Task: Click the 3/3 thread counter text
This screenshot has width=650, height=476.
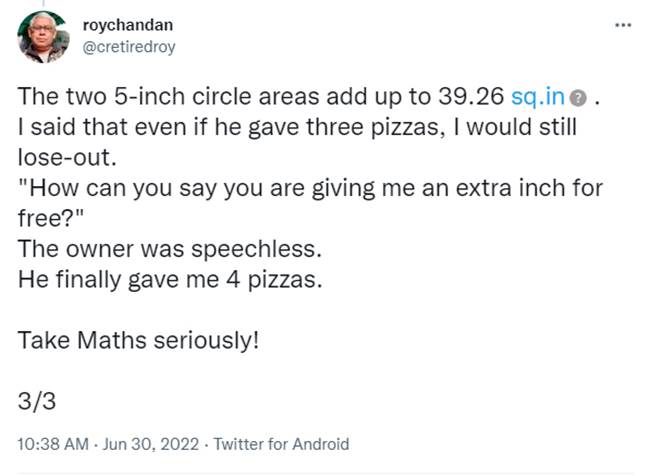Action: coord(36,401)
